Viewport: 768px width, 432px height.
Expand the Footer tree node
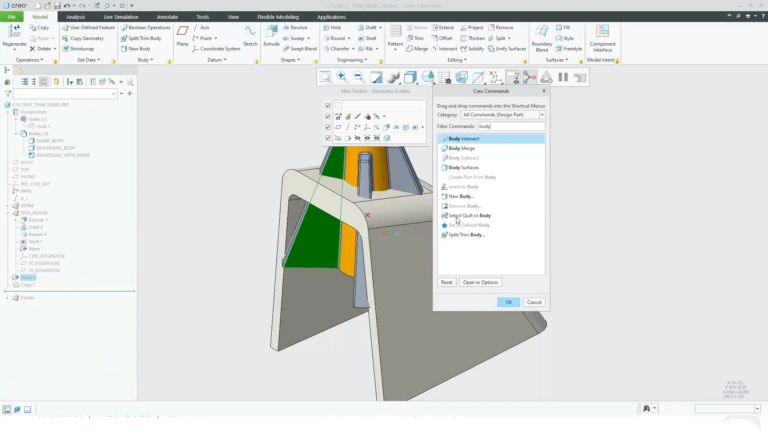point(7,298)
